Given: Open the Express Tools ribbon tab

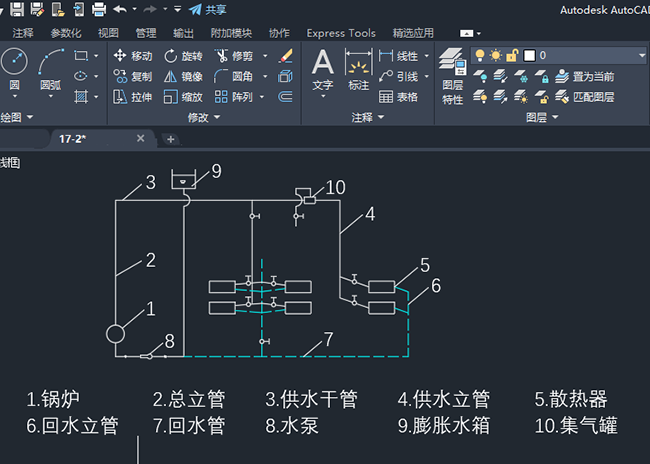Looking at the screenshot, I should click(341, 33).
